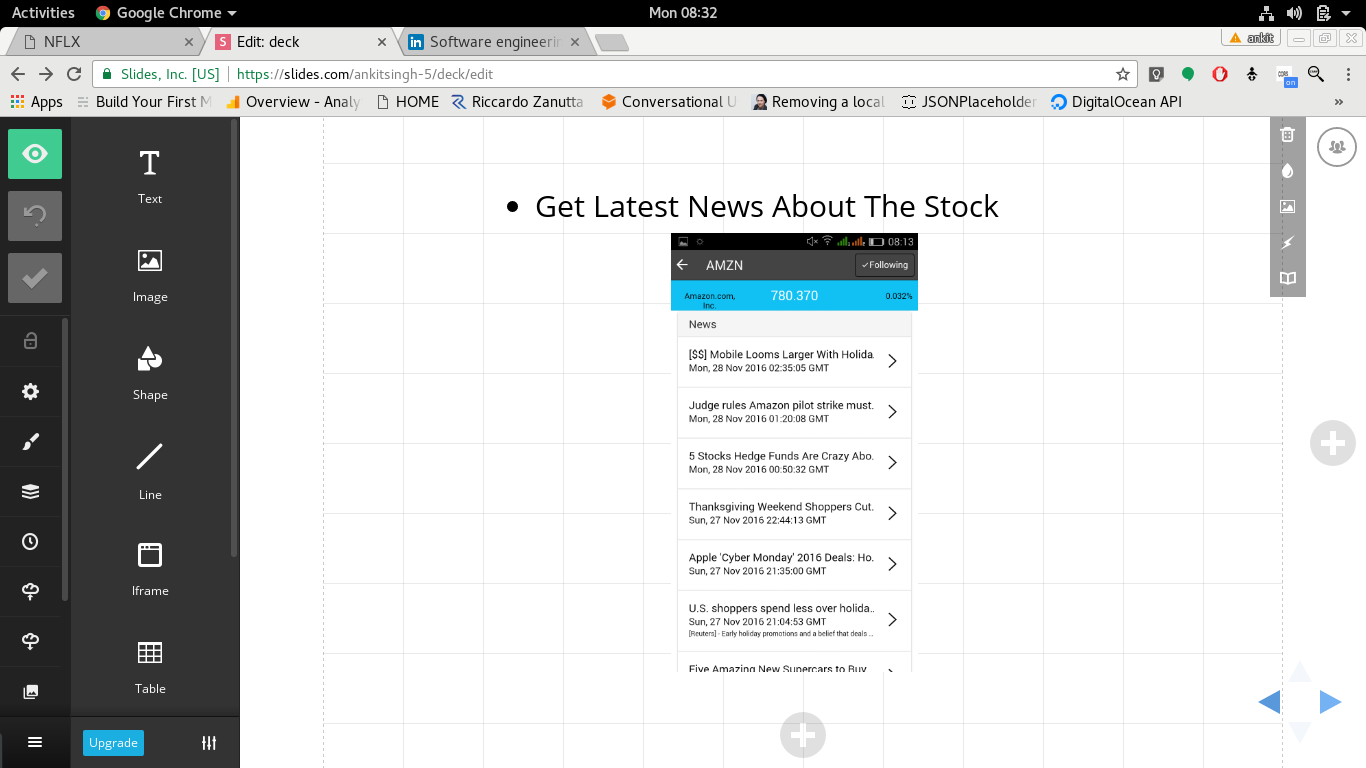Open the Chrome menu three dots

pos(1347,74)
